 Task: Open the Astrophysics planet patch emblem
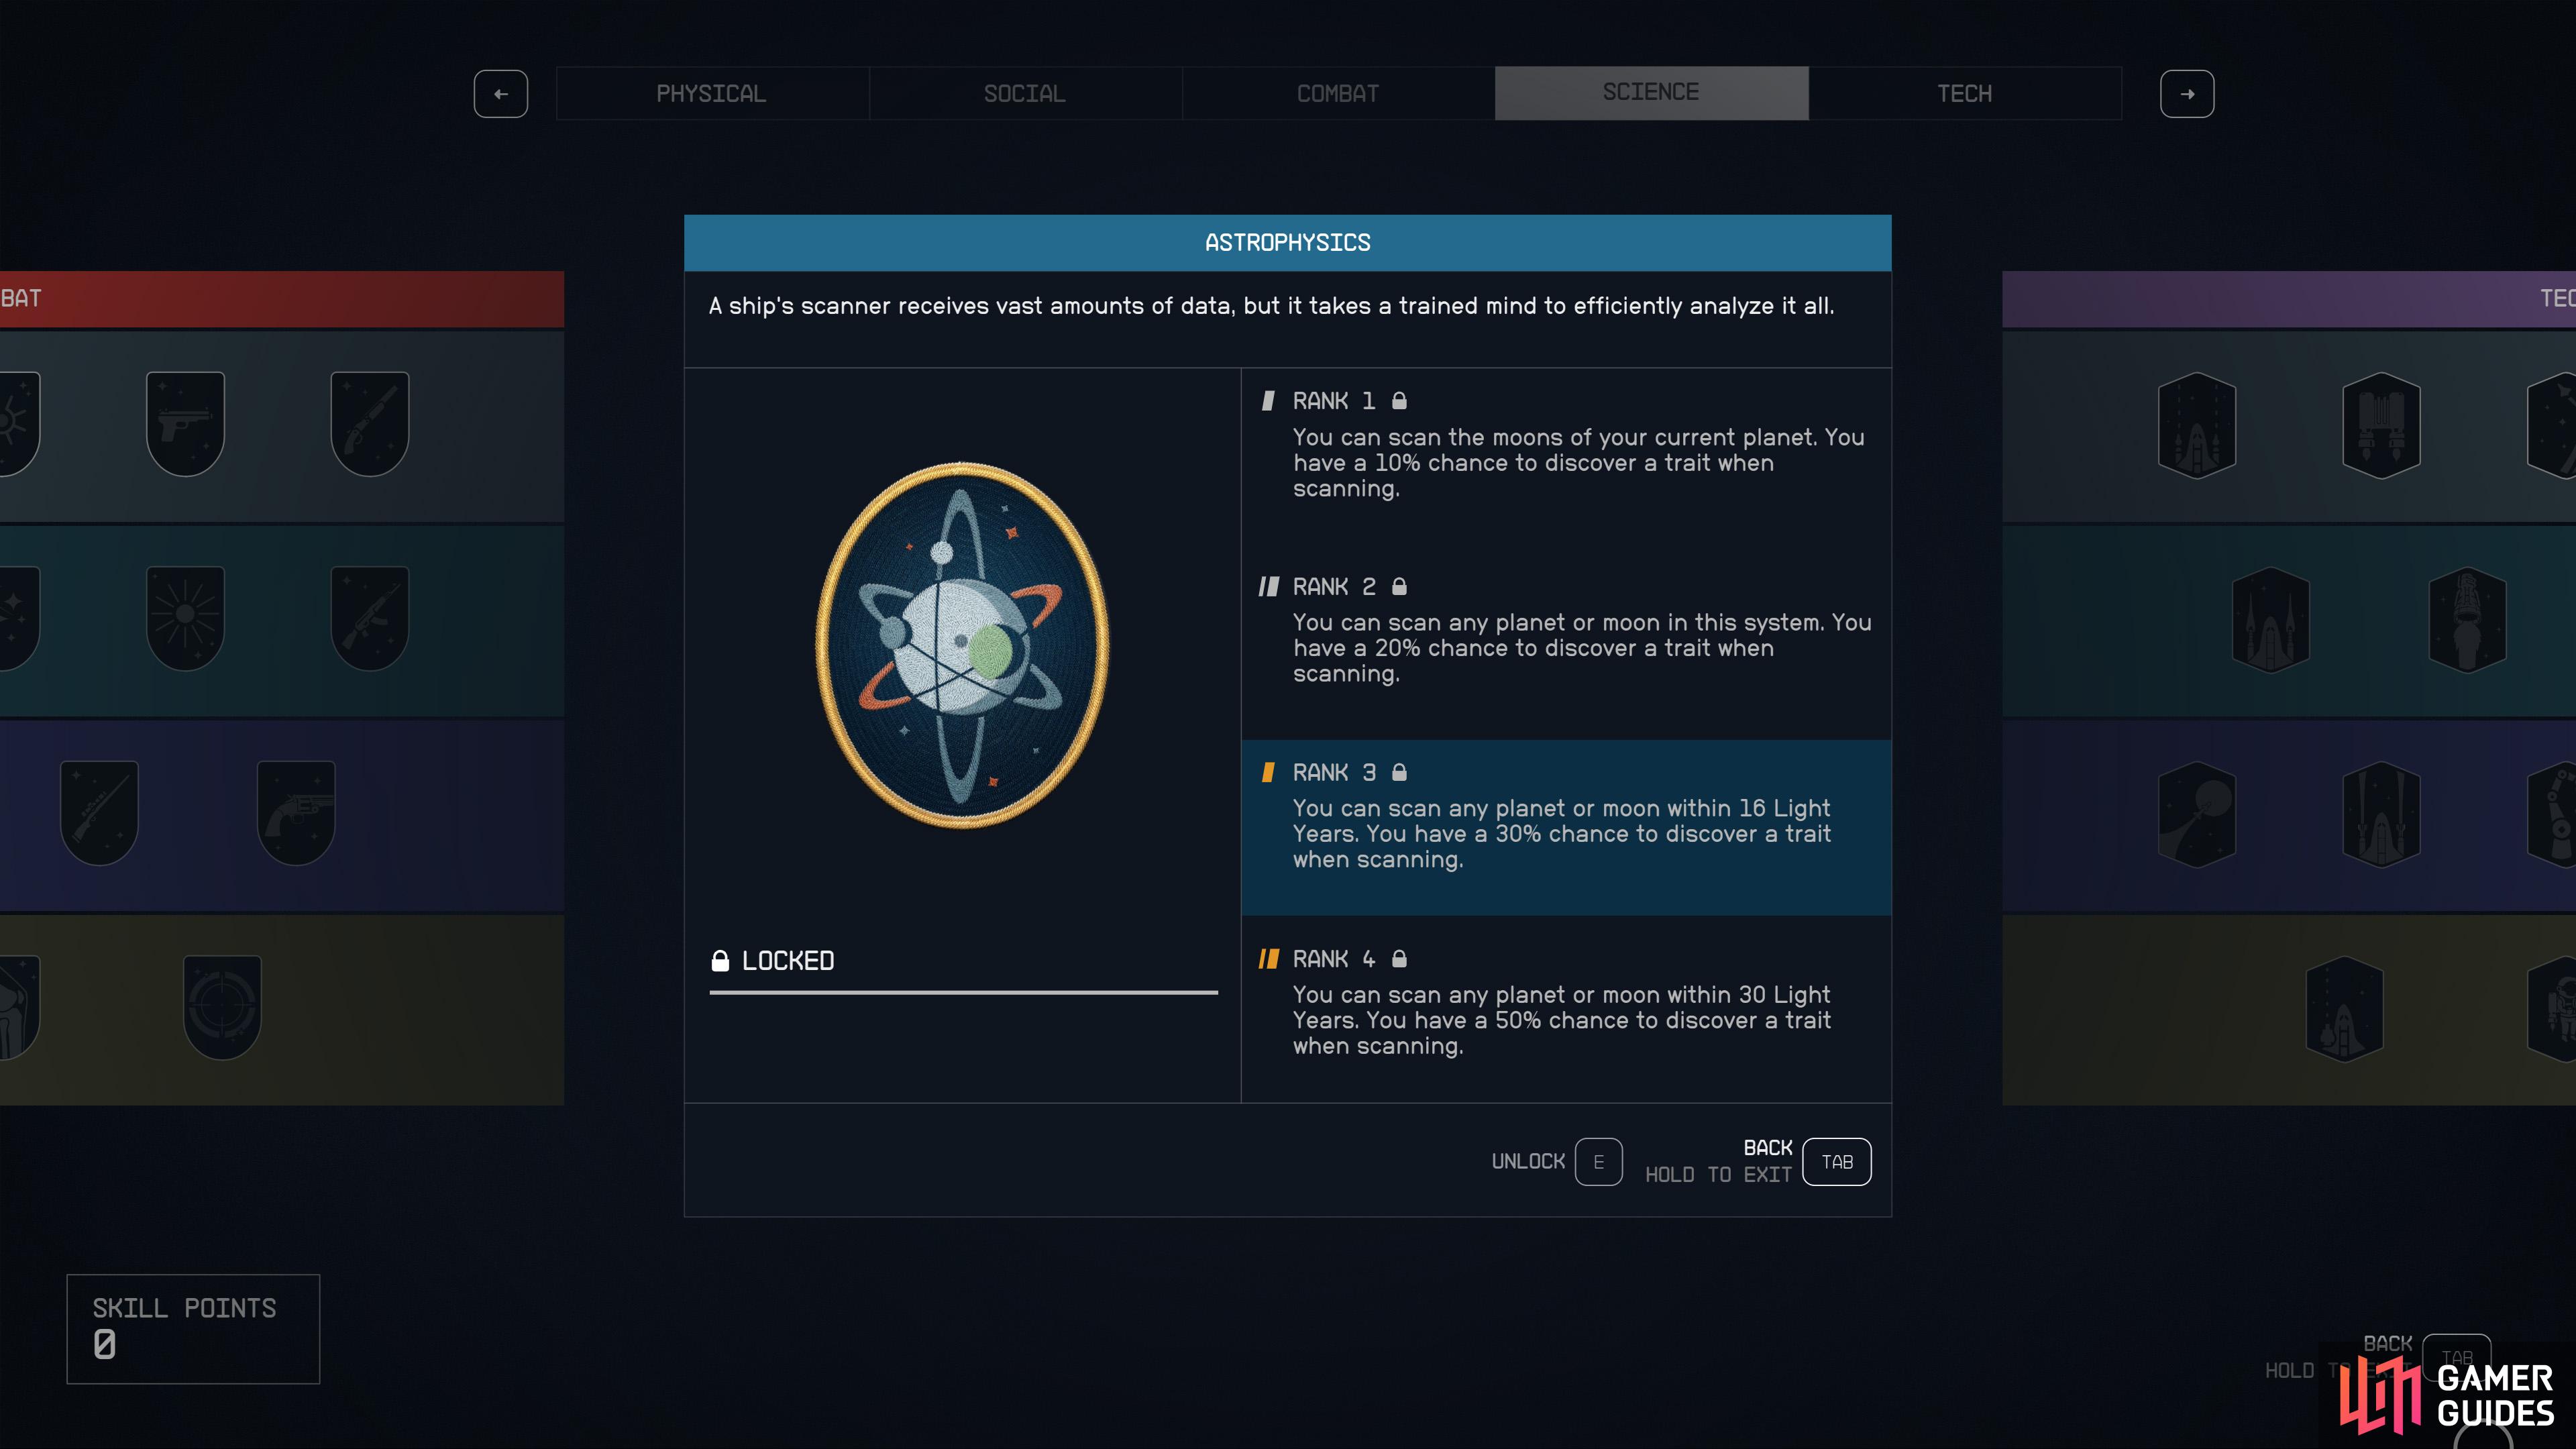[962, 645]
